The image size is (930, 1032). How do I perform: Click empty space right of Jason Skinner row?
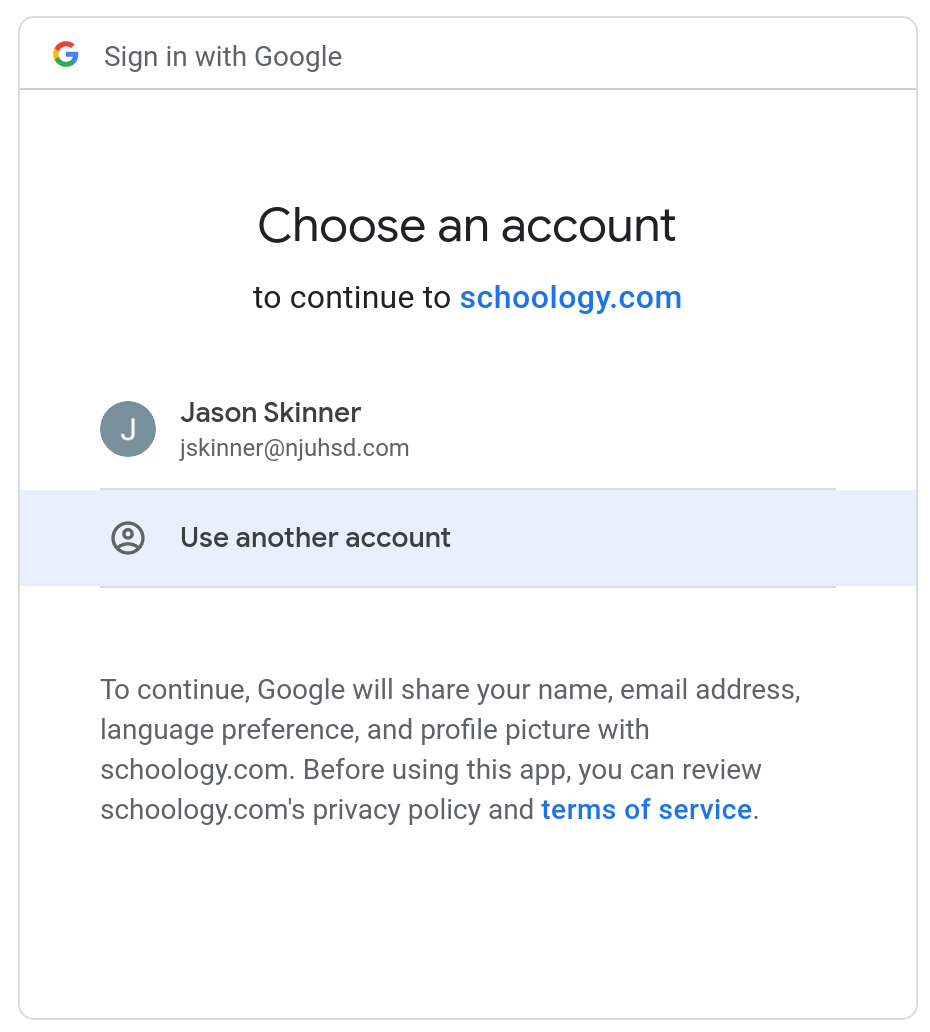point(625,429)
